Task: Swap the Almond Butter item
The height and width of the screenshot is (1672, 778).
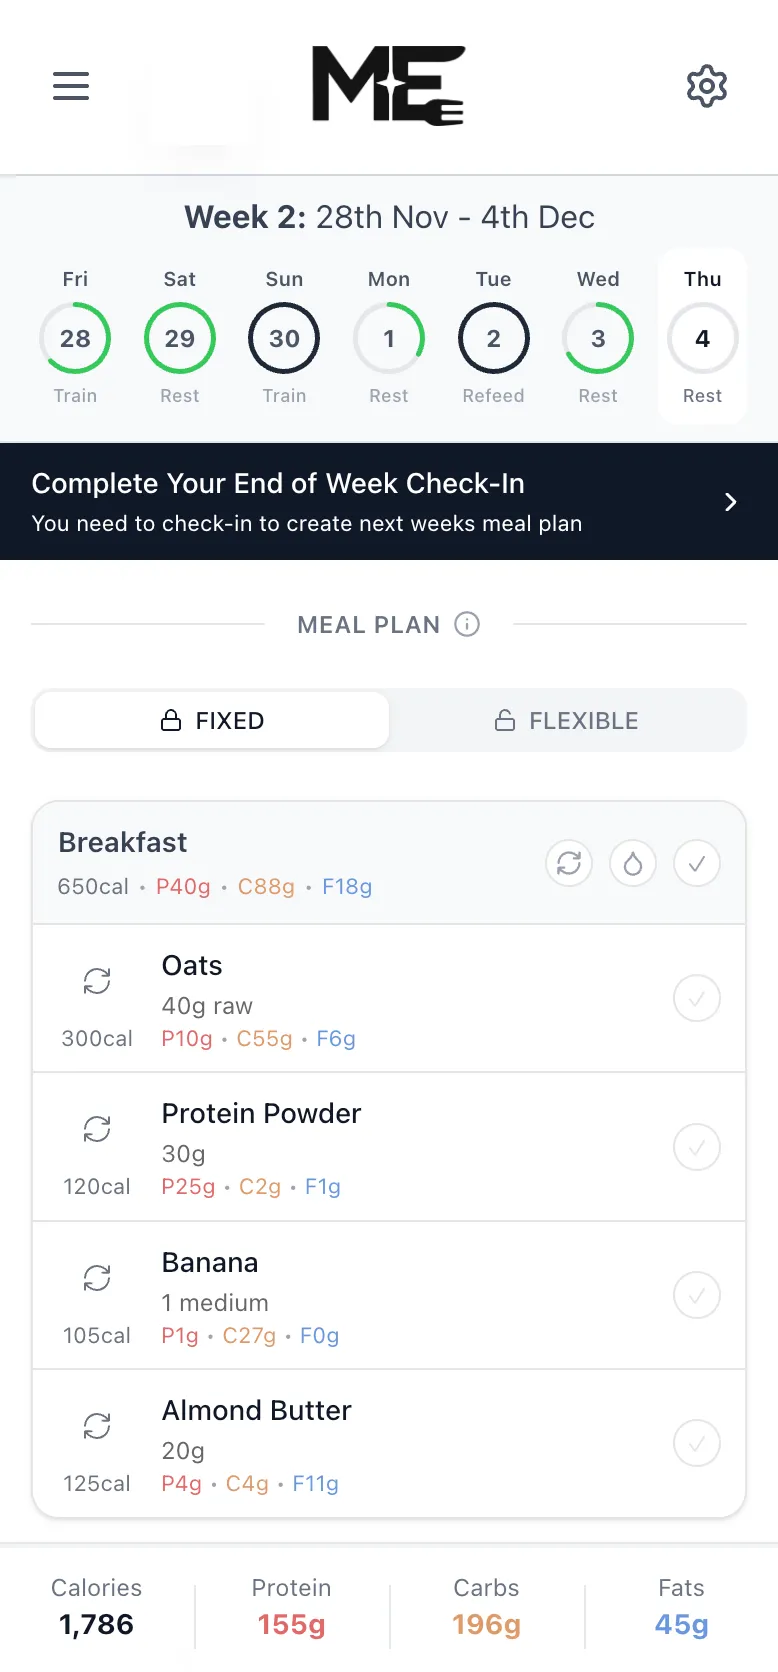Action: point(96,1425)
